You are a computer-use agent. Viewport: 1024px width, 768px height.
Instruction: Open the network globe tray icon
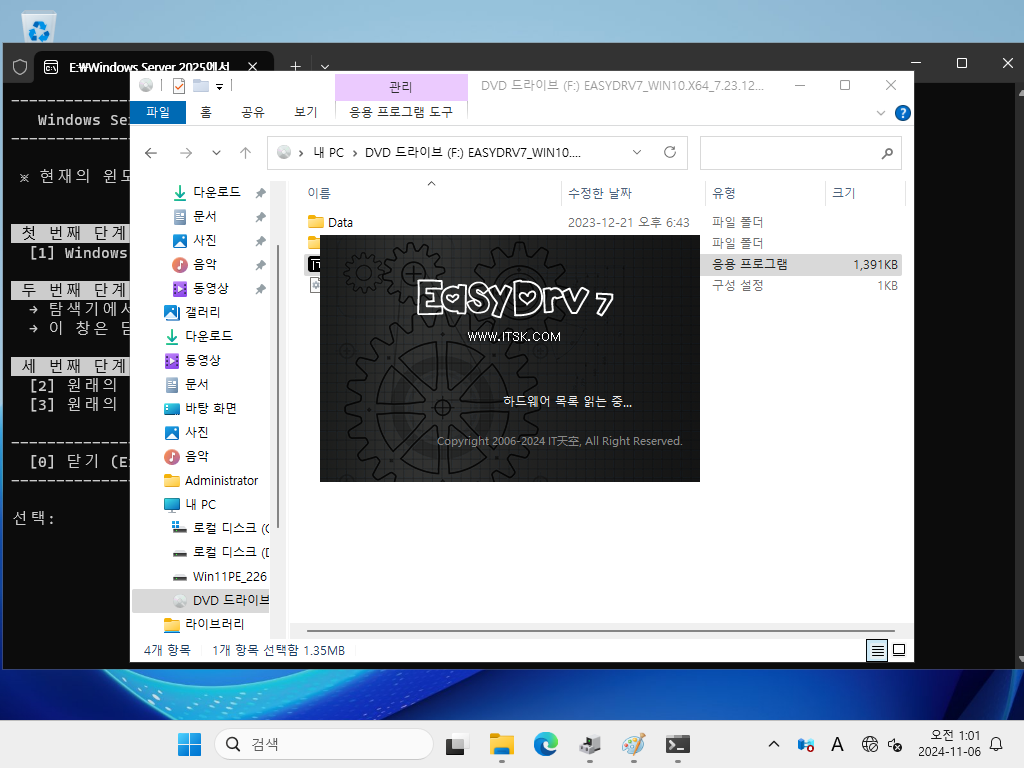pos(869,744)
